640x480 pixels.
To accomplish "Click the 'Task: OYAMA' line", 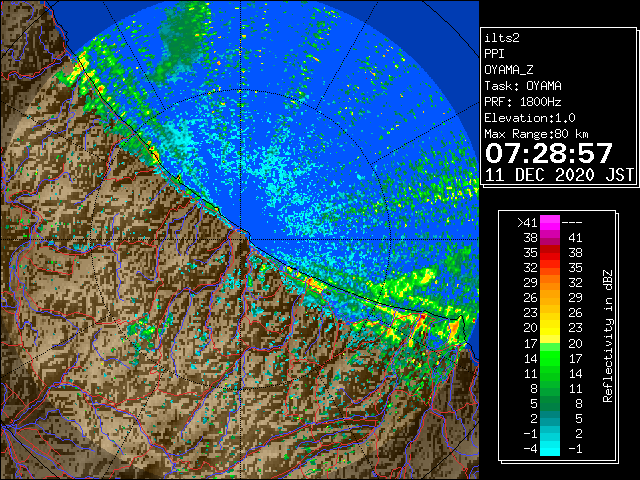I will pos(523,86).
